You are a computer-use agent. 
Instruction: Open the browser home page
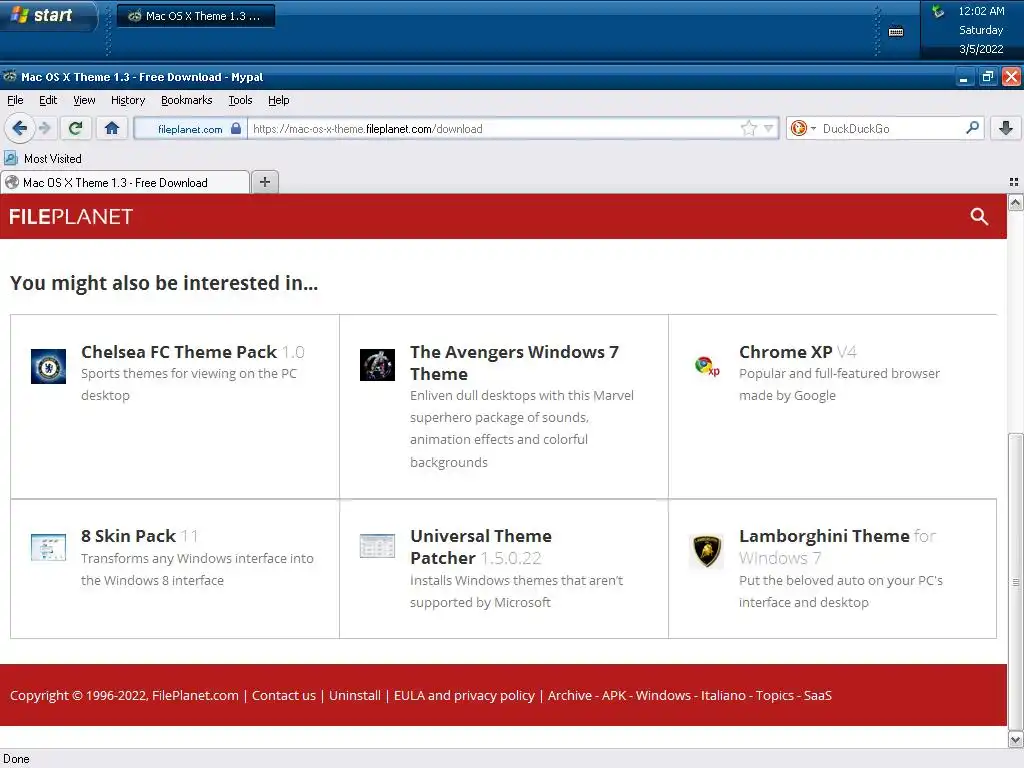click(112, 128)
